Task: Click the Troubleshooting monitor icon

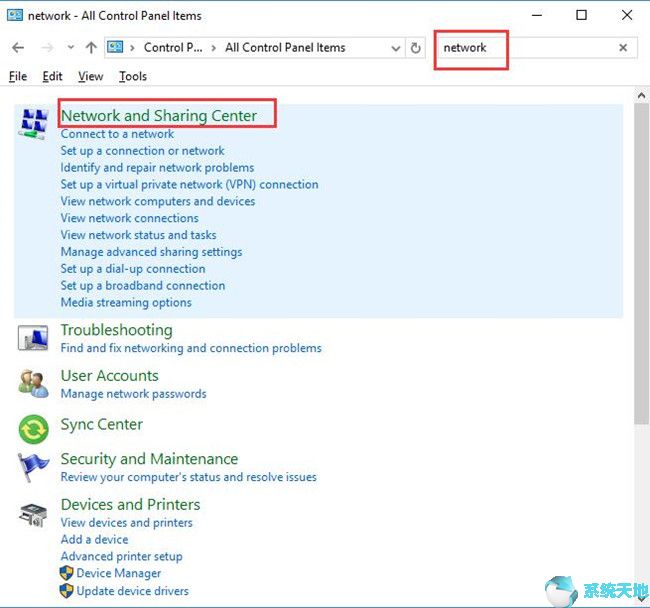Action: pyautogui.click(x=33, y=338)
